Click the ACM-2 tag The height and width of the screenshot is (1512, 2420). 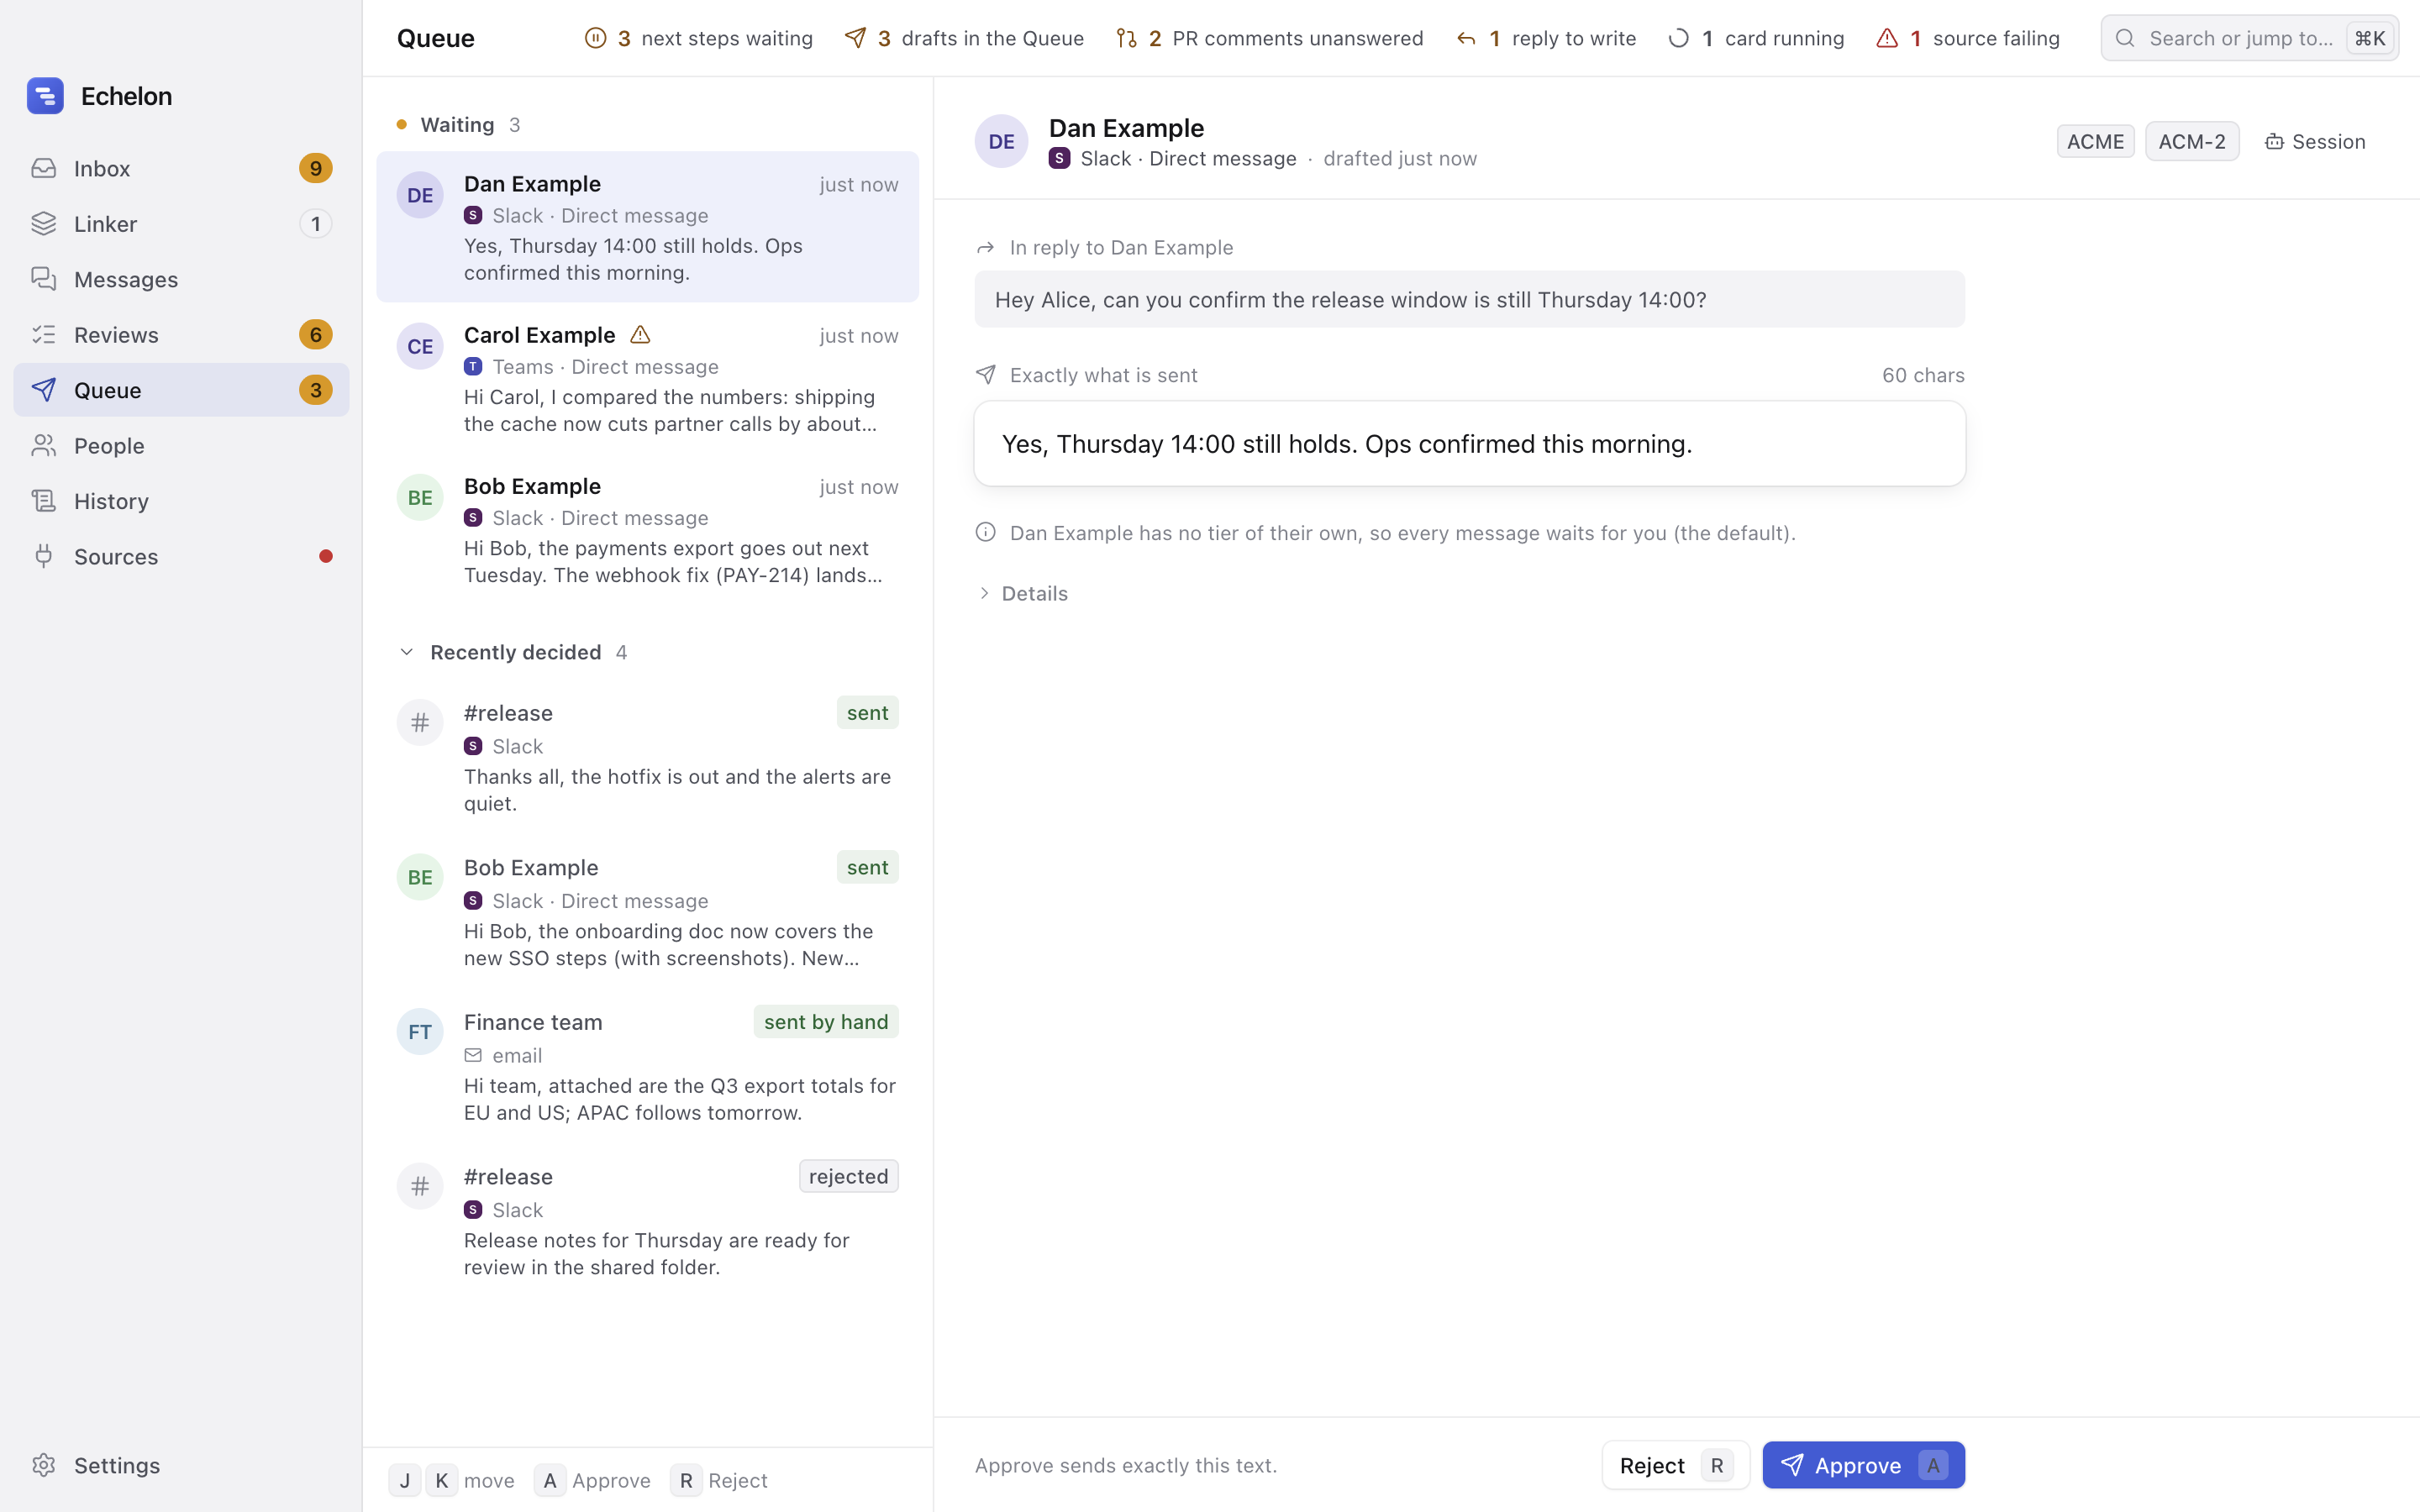pyautogui.click(x=2192, y=141)
